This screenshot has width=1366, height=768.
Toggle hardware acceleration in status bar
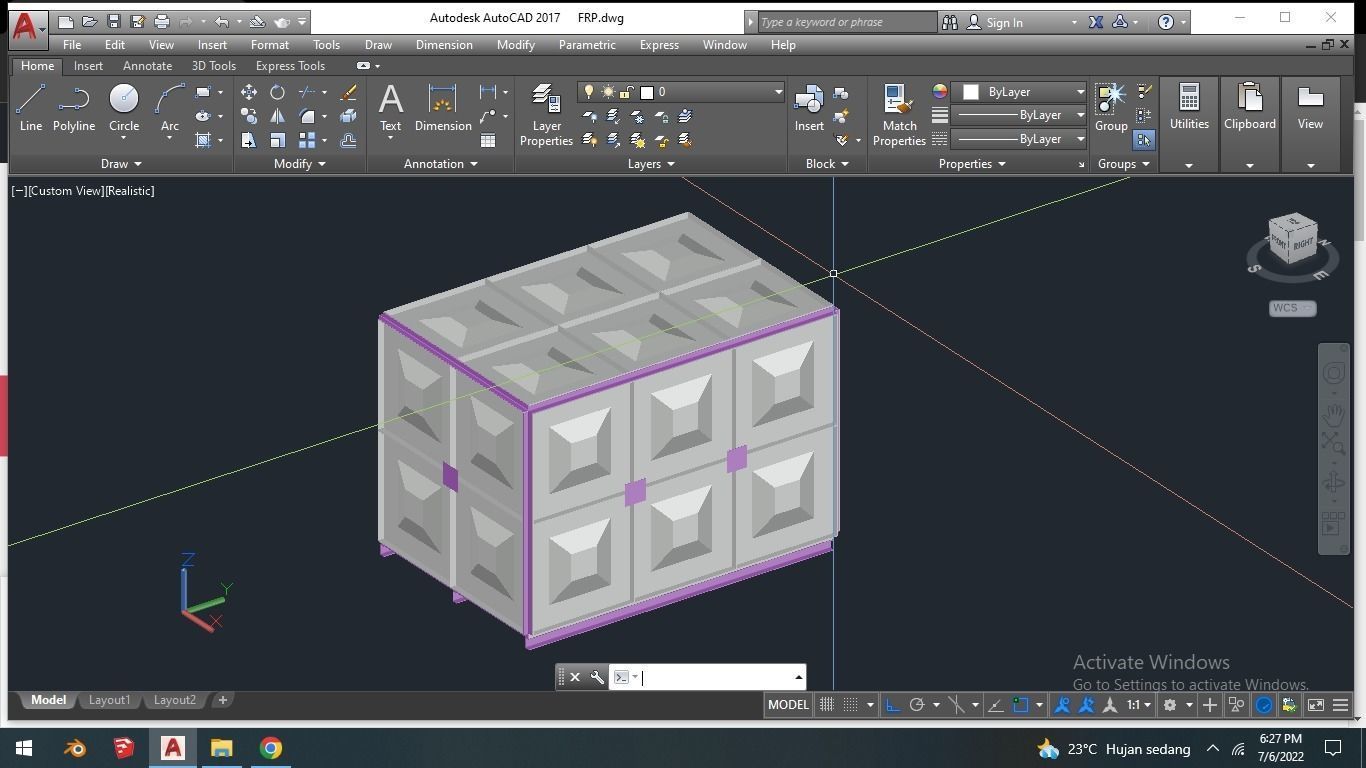click(x=1264, y=705)
